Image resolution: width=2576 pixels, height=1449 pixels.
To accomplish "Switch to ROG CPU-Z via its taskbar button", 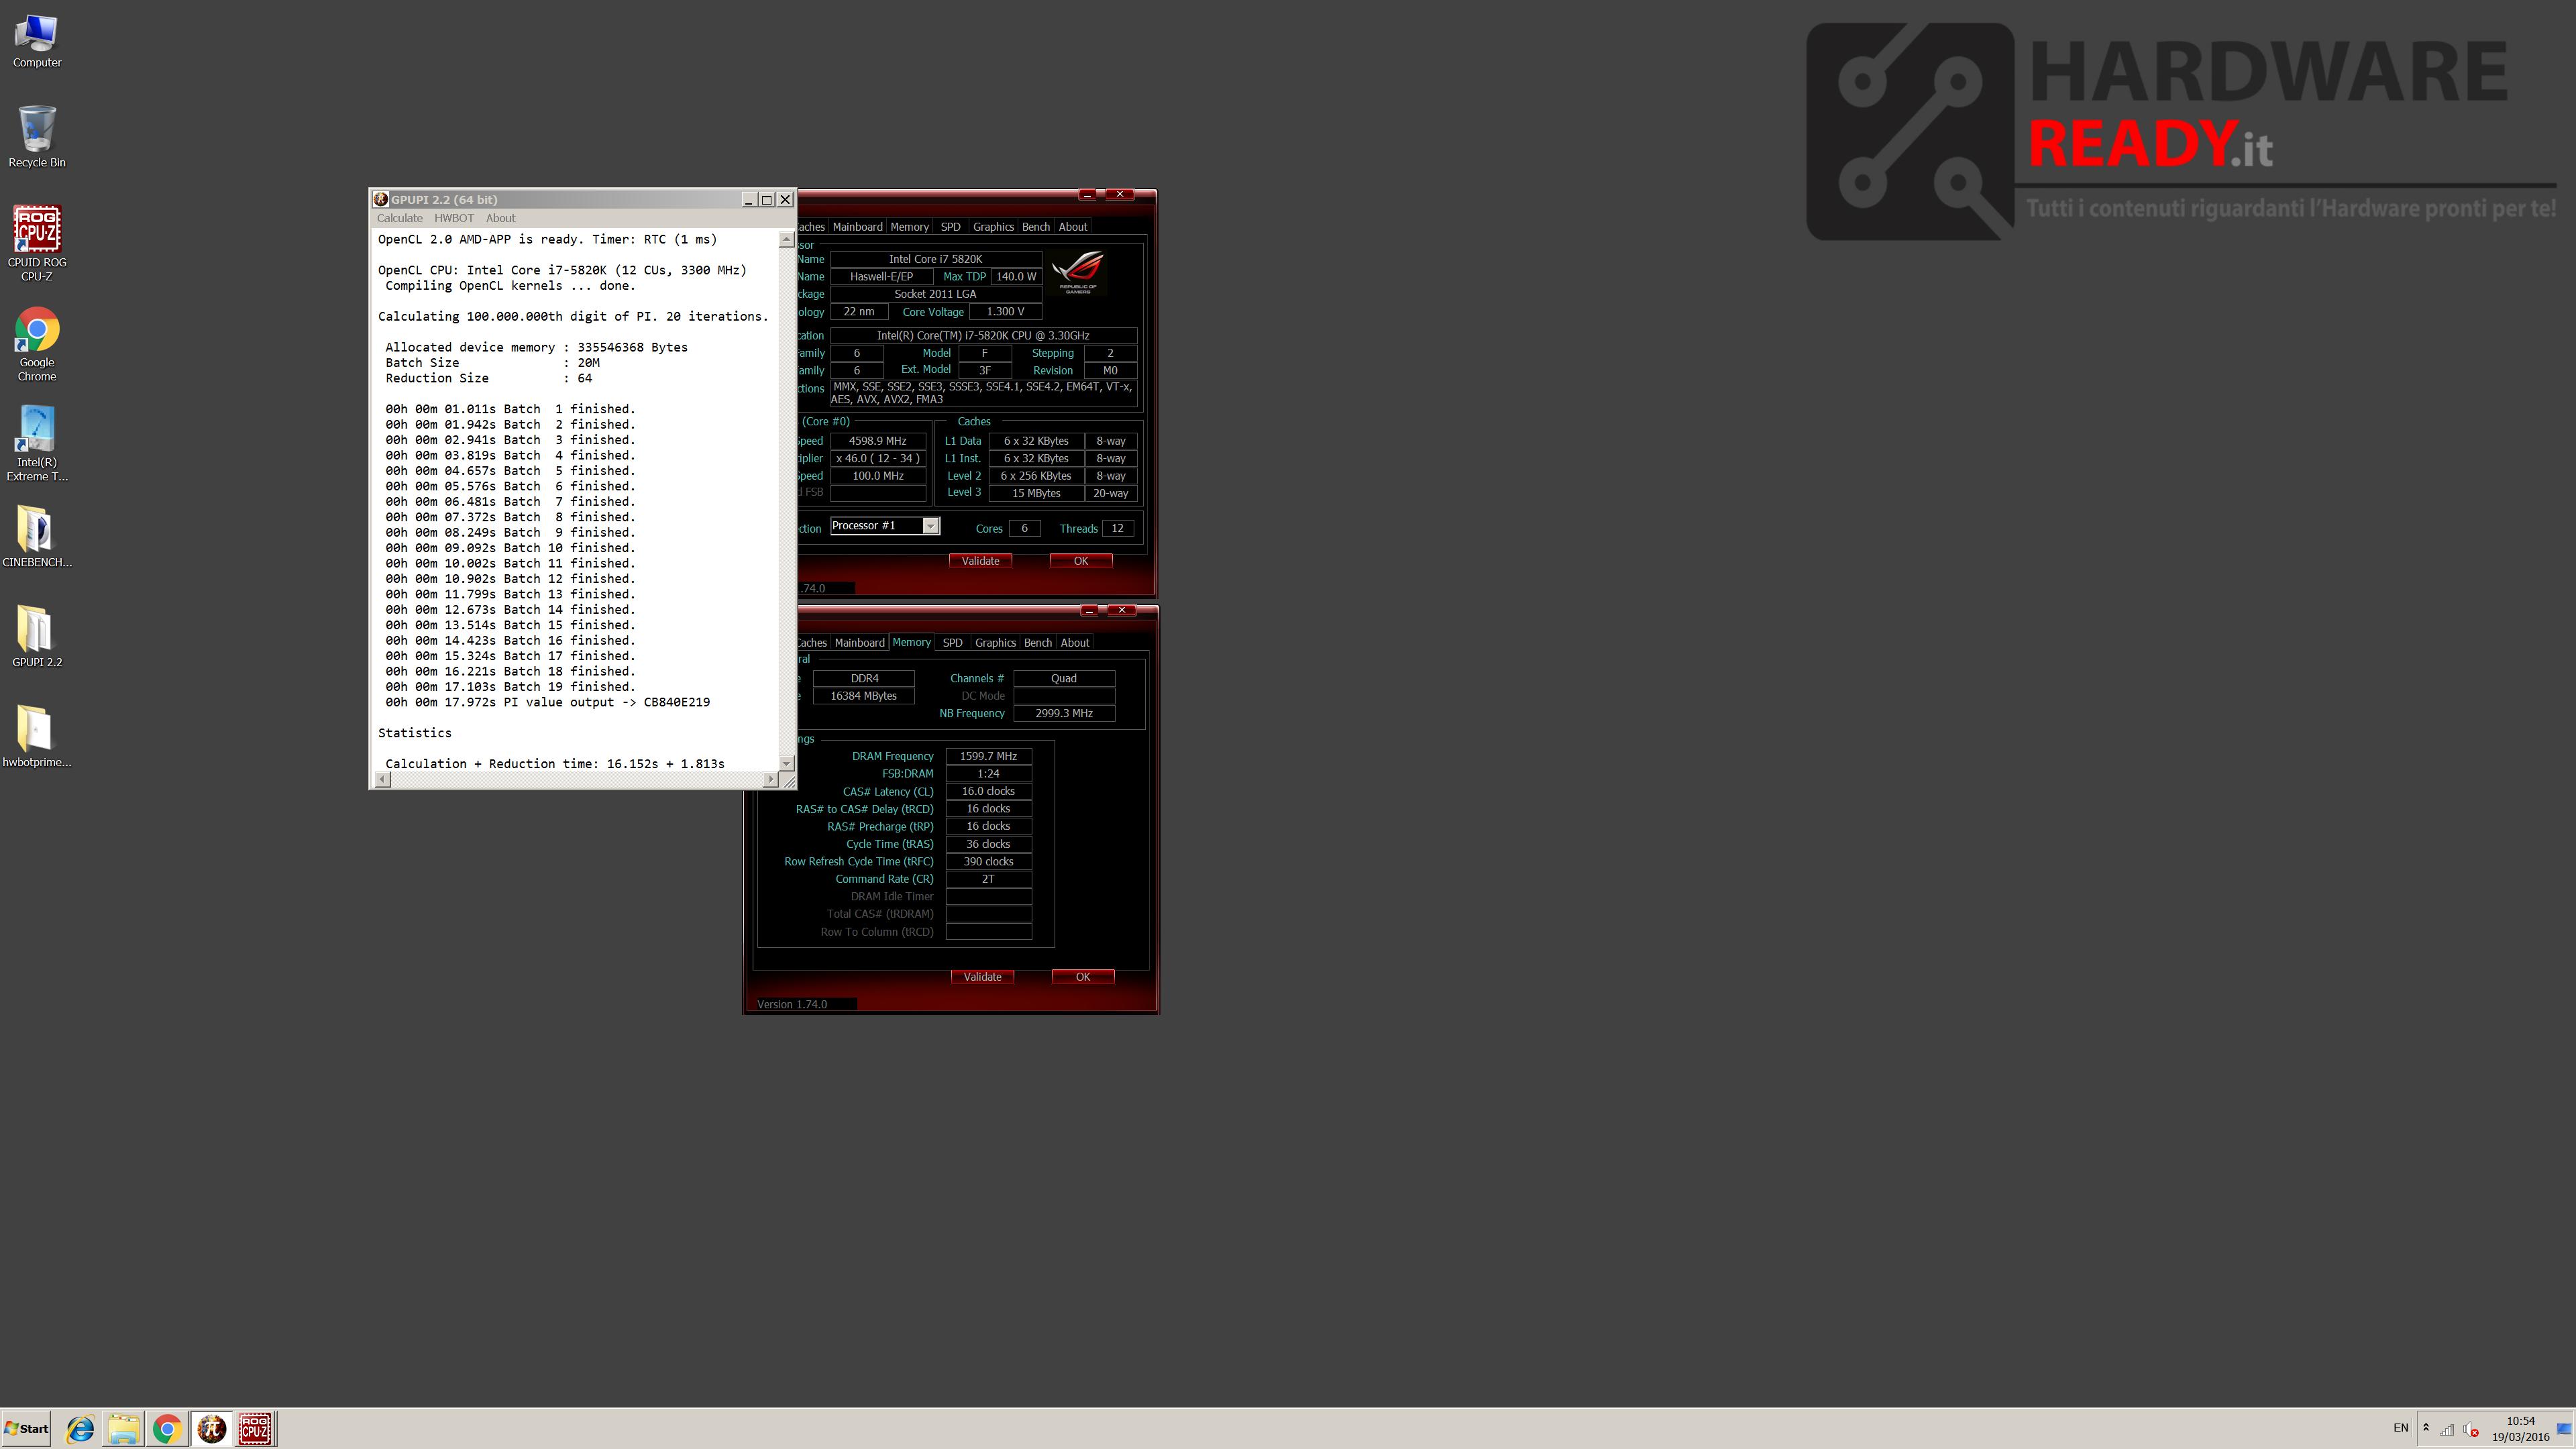I will (255, 1429).
